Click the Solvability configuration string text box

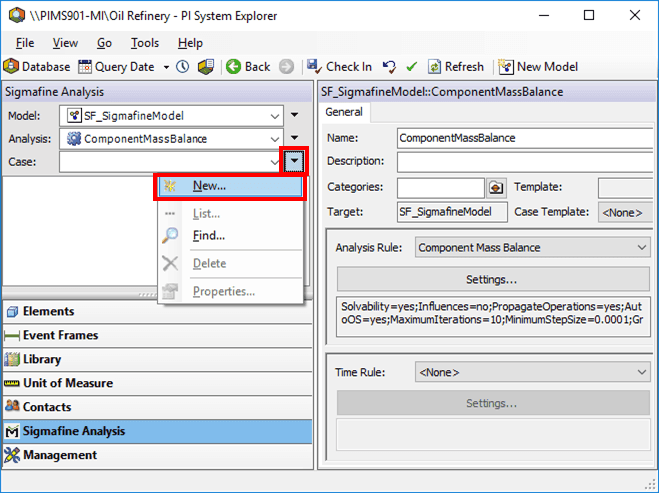coord(493,316)
